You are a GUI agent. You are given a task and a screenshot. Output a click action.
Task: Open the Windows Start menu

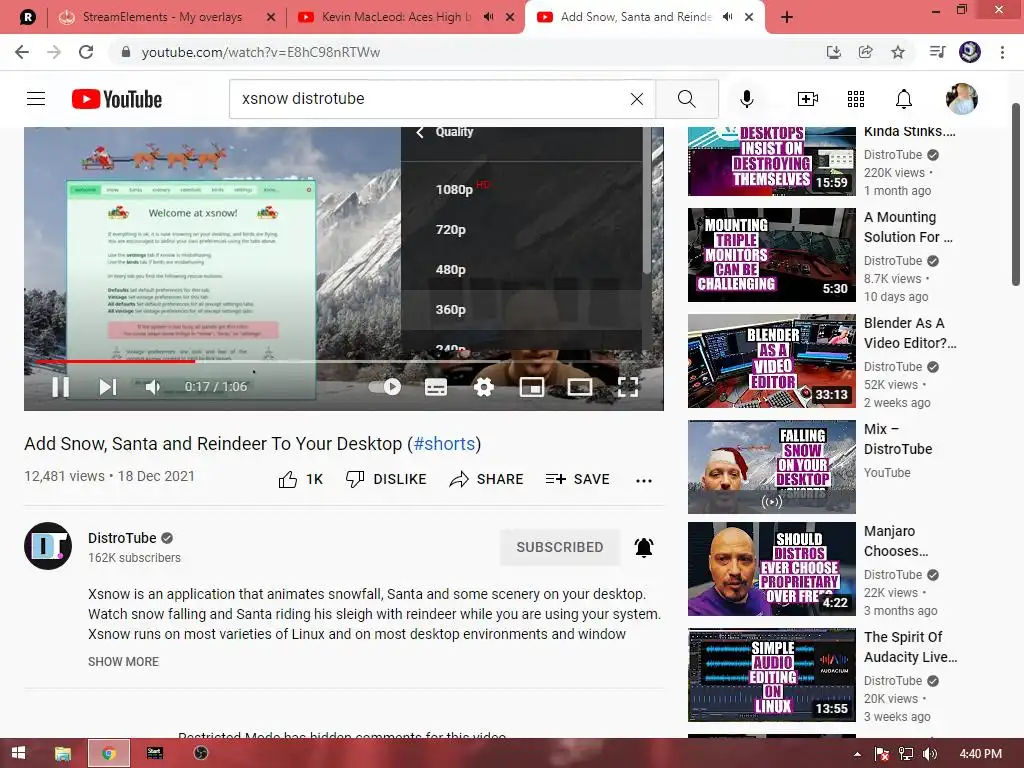click(x=18, y=753)
